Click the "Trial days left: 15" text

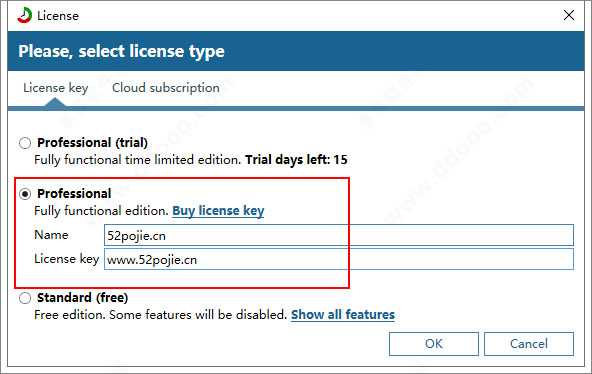pyautogui.click(x=296, y=160)
